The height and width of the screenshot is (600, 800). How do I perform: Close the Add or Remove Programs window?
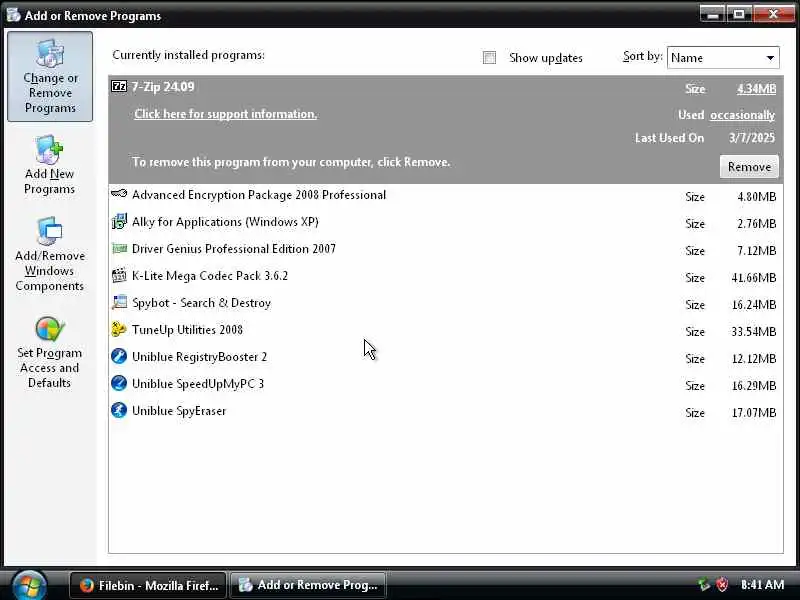773,14
